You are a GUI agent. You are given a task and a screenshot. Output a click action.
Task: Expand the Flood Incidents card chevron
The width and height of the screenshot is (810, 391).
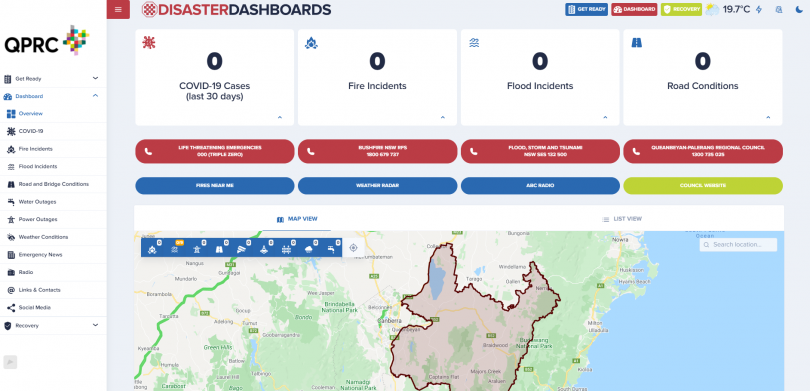[605, 117]
